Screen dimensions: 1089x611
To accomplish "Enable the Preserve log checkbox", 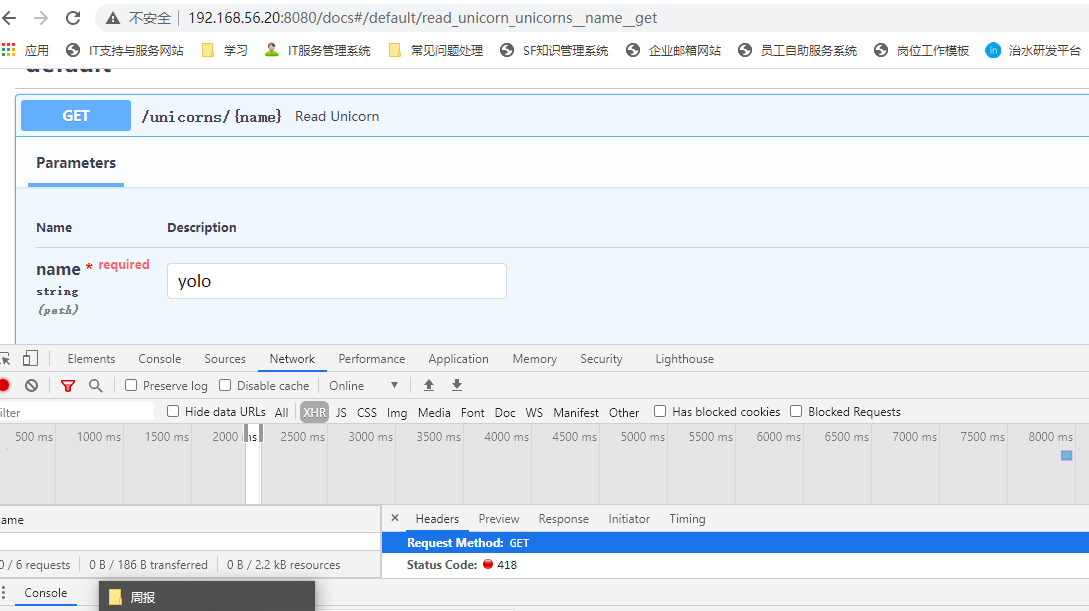I will click(x=131, y=385).
